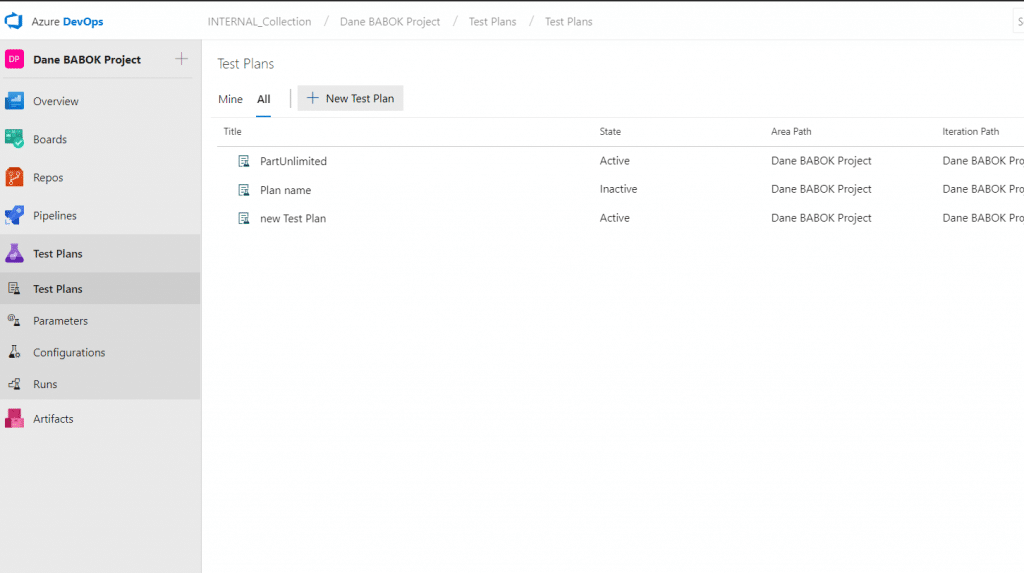
Task: Click the Azure DevOps logo icon
Action: tap(14, 21)
